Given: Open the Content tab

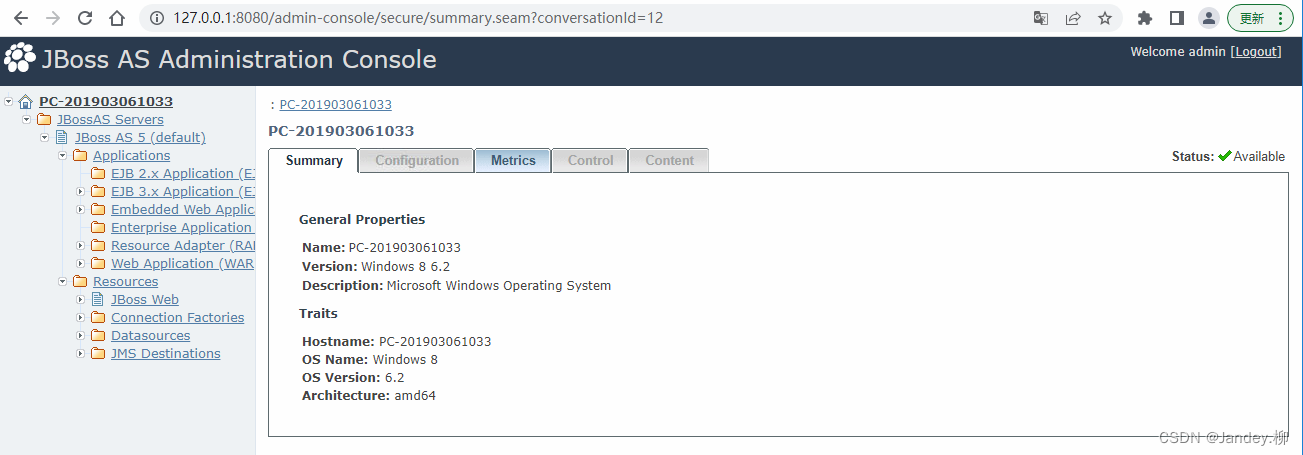Looking at the screenshot, I should coord(669,160).
